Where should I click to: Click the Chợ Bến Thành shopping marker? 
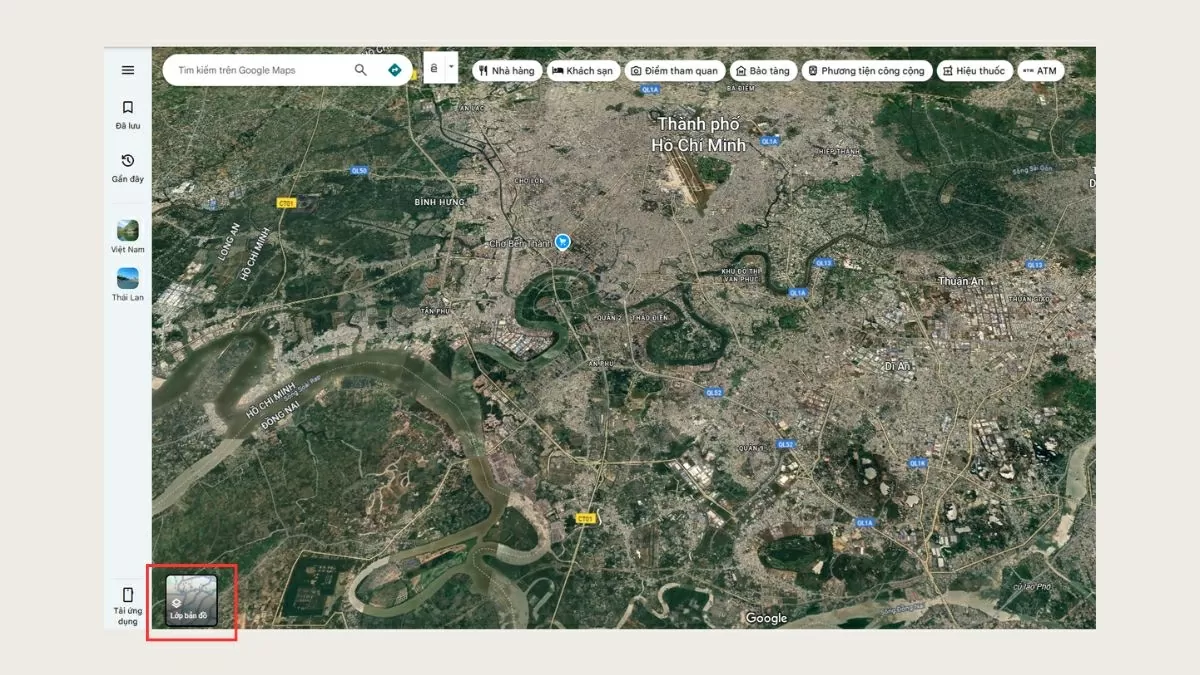point(563,242)
